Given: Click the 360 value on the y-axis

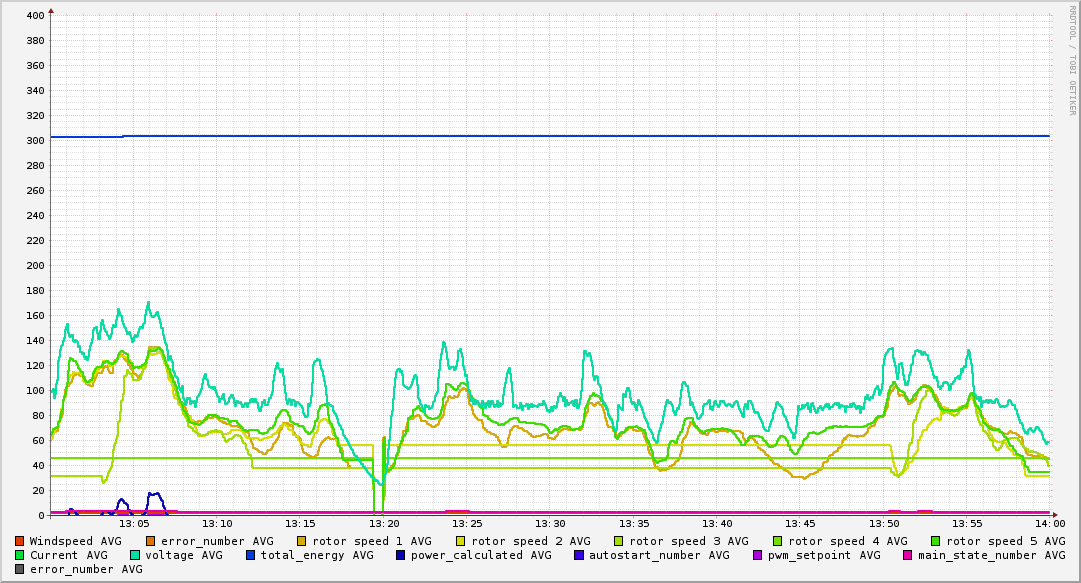Looking at the screenshot, I should point(35,65).
